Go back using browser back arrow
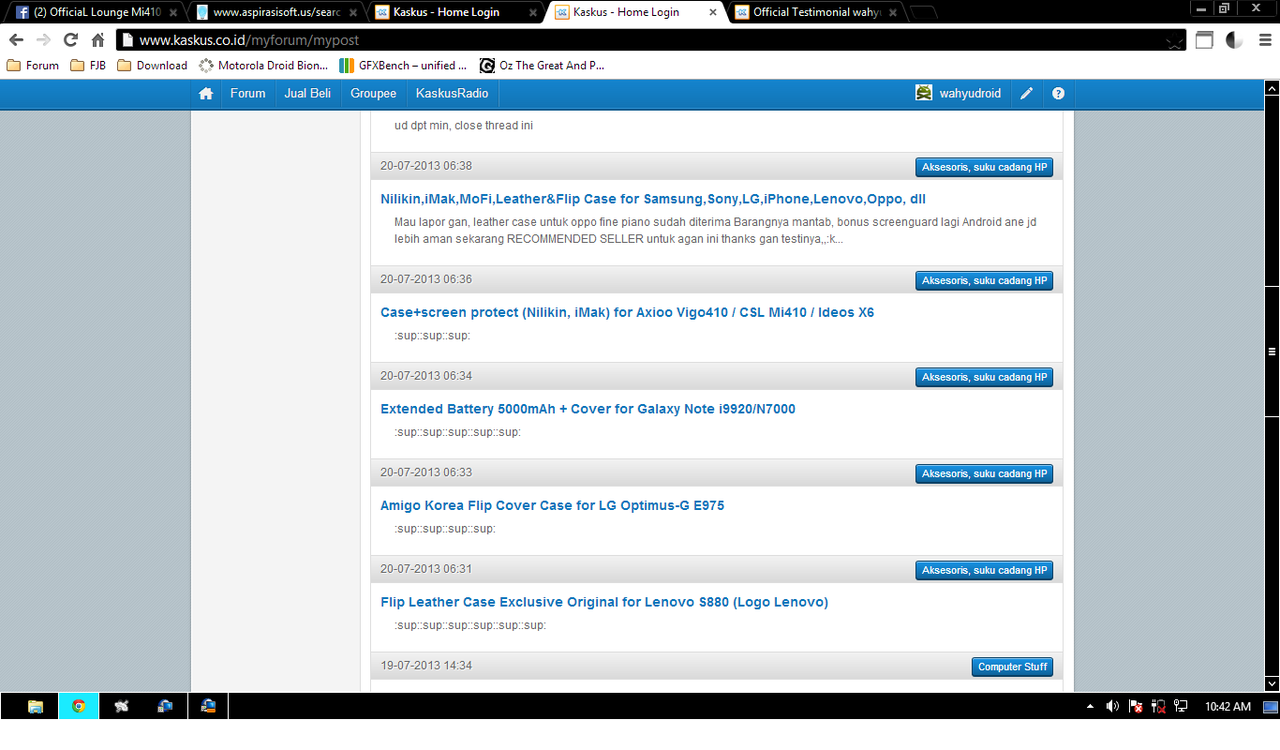Image resolution: width=1280 pixels, height=750 pixels. click(x=16, y=40)
